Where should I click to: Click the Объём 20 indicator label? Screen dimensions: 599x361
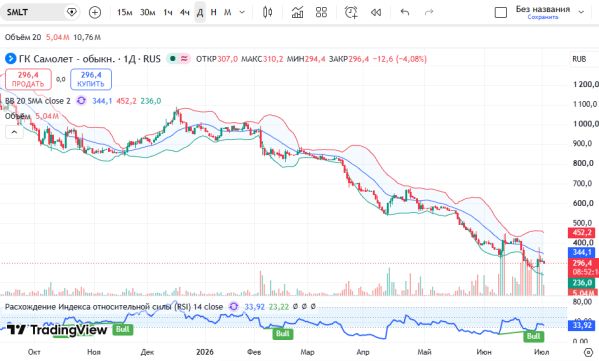[x=23, y=37]
